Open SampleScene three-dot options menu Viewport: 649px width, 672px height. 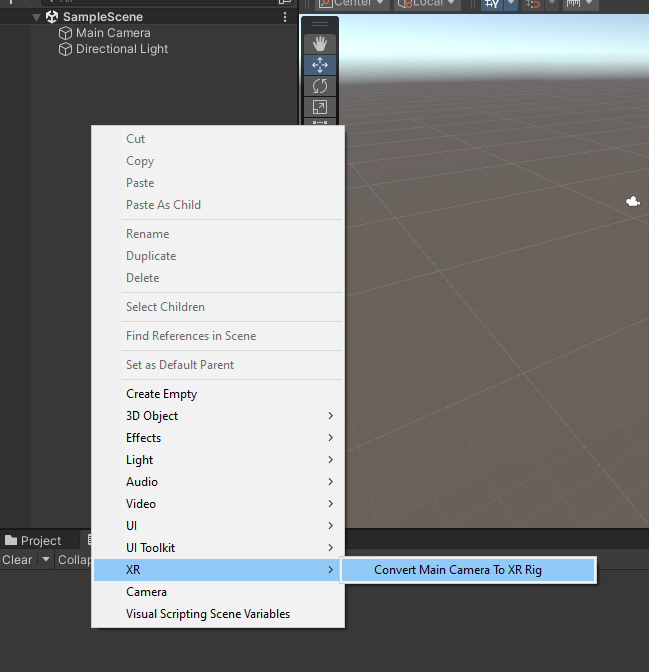pyautogui.click(x=285, y=17)
